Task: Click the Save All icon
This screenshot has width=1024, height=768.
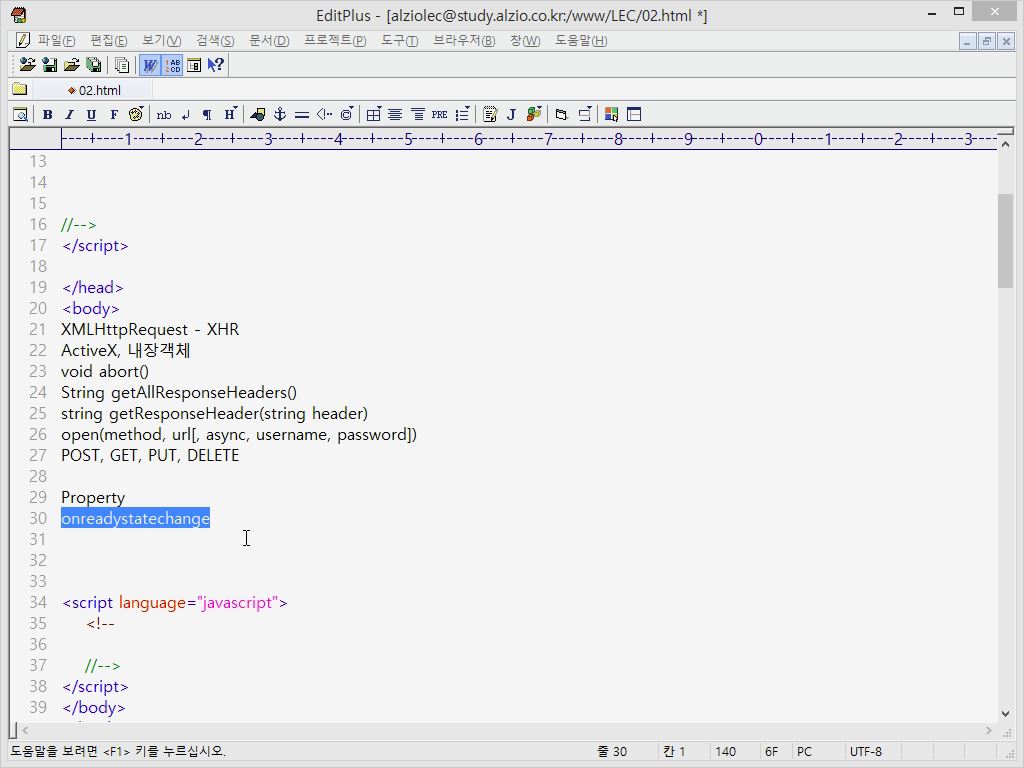Action: point(94,65)
